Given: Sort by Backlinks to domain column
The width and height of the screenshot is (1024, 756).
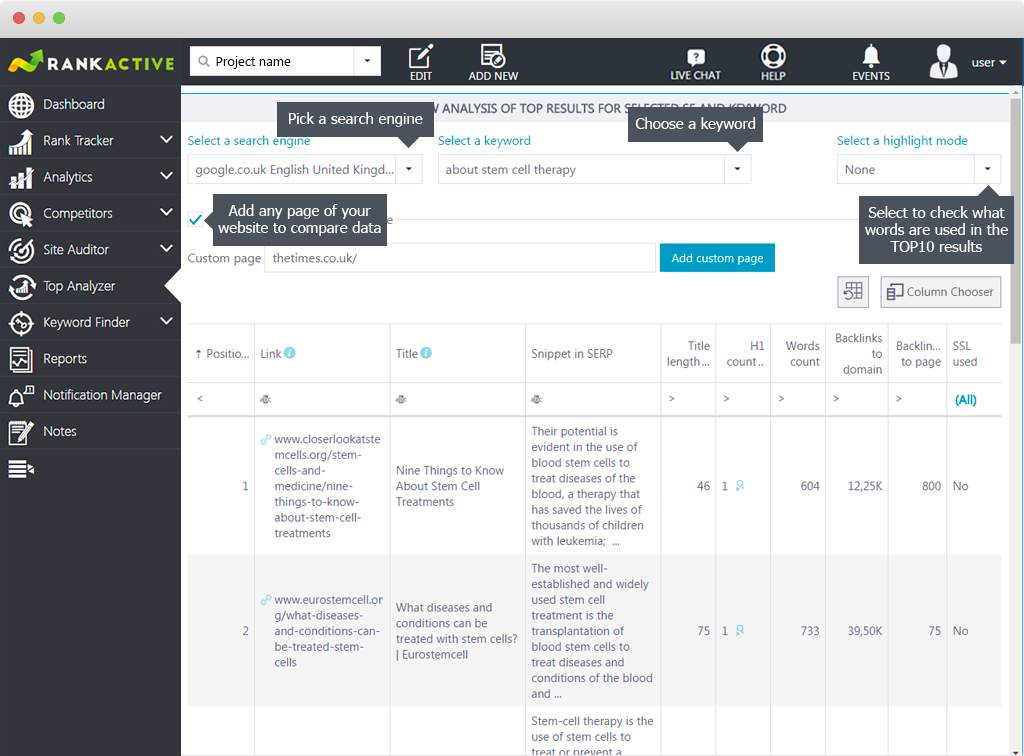Looking at the screenshot, I should [x=857, y=354].
